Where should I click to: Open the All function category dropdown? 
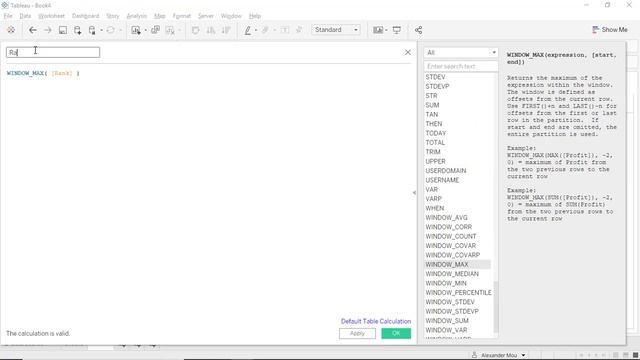coord(461,53)
